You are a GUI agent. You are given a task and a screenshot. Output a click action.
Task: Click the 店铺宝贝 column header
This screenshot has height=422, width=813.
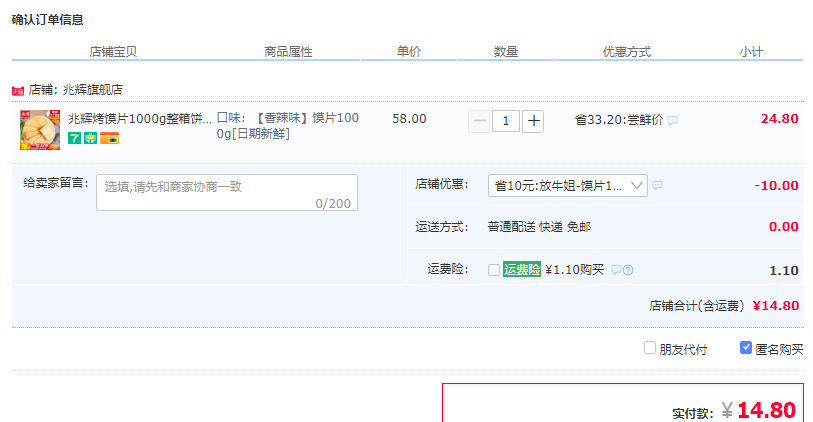tap(113, 52)
